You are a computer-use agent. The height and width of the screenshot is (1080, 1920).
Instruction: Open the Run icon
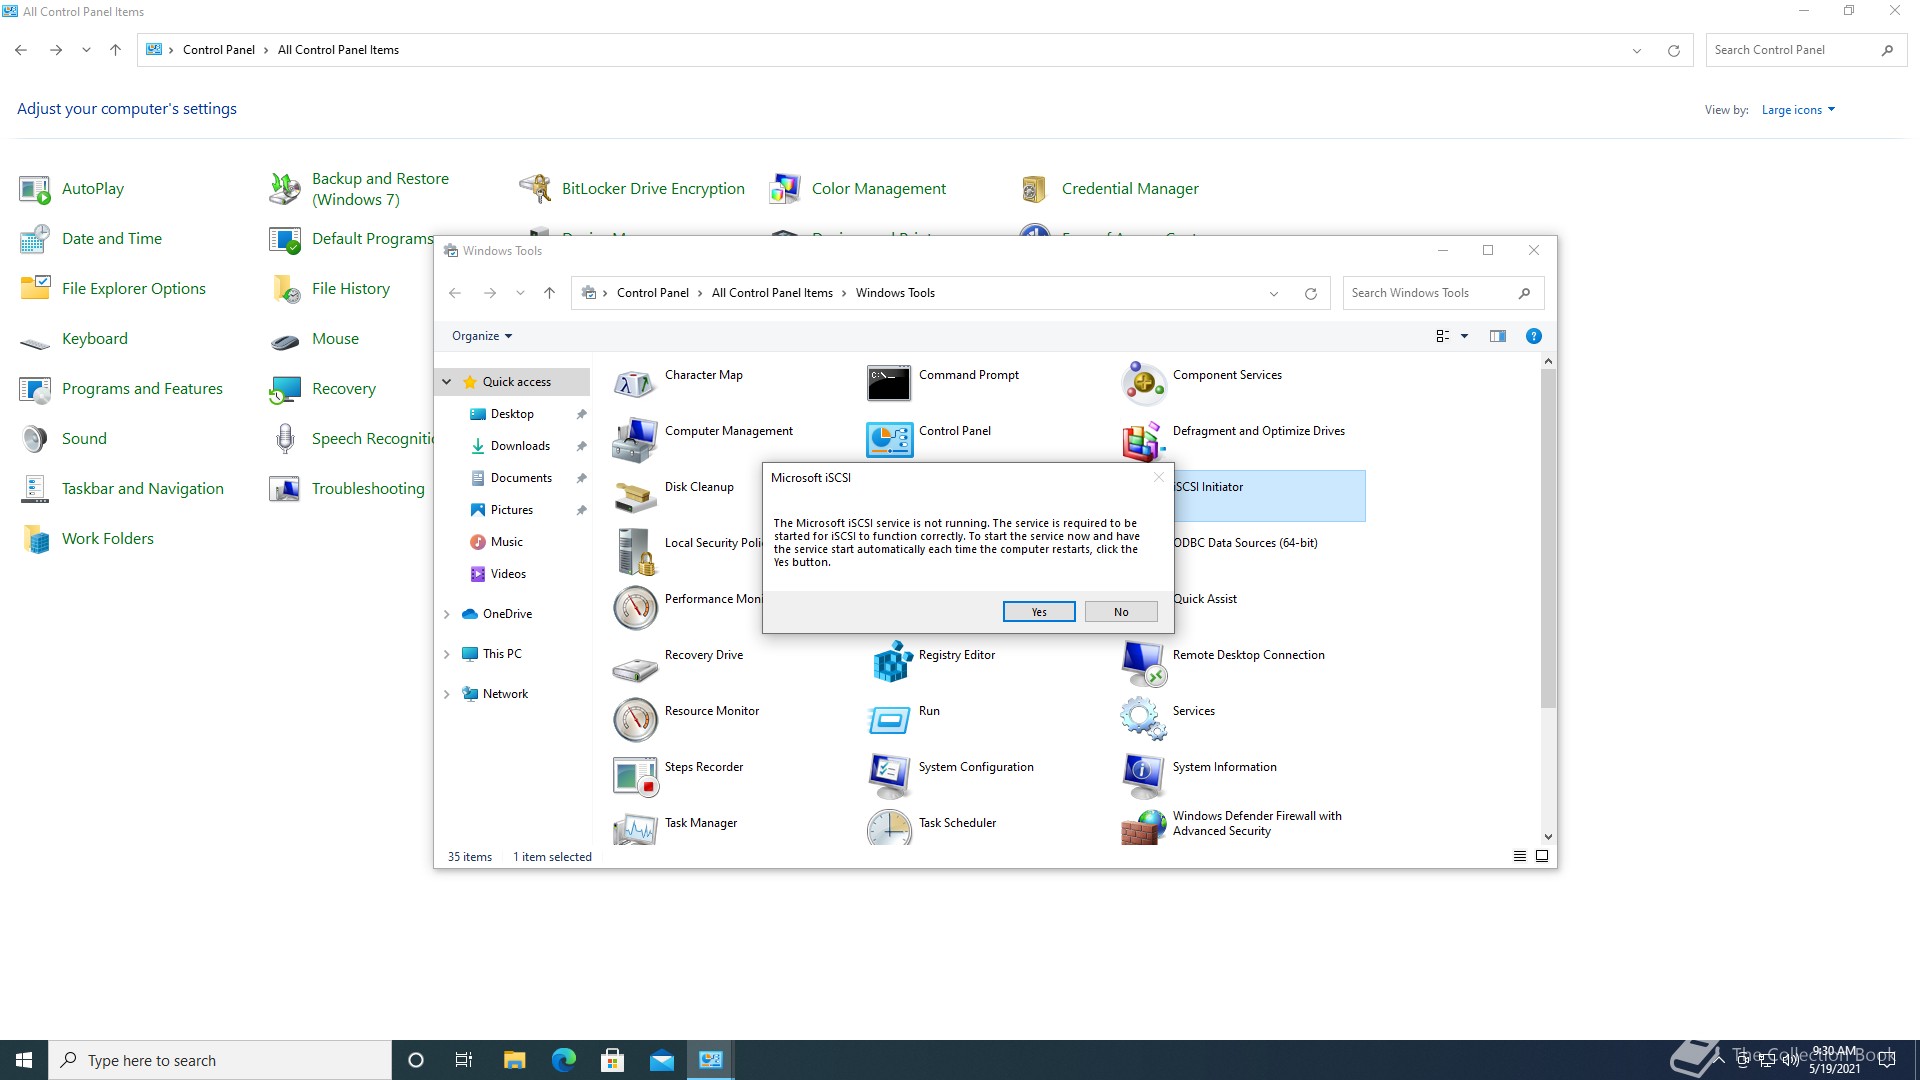pyautogui.click(x=888, y=719)
